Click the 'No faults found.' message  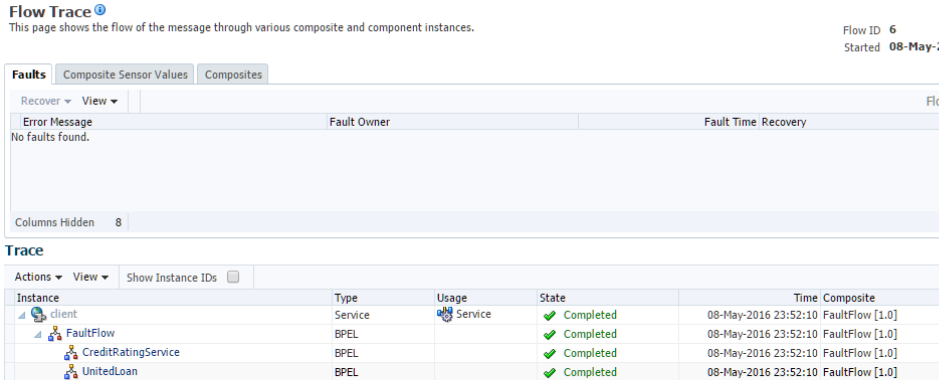(50, 138)
